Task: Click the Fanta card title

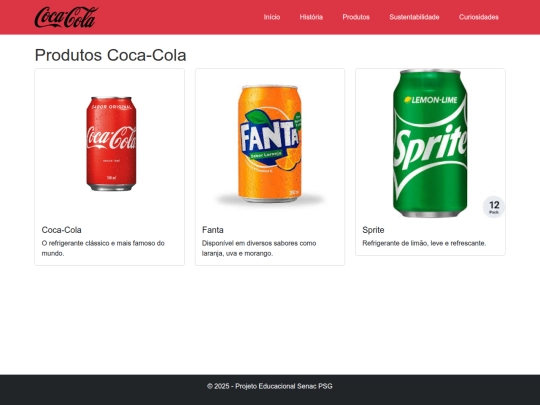Action: click(x=213, y=230)
